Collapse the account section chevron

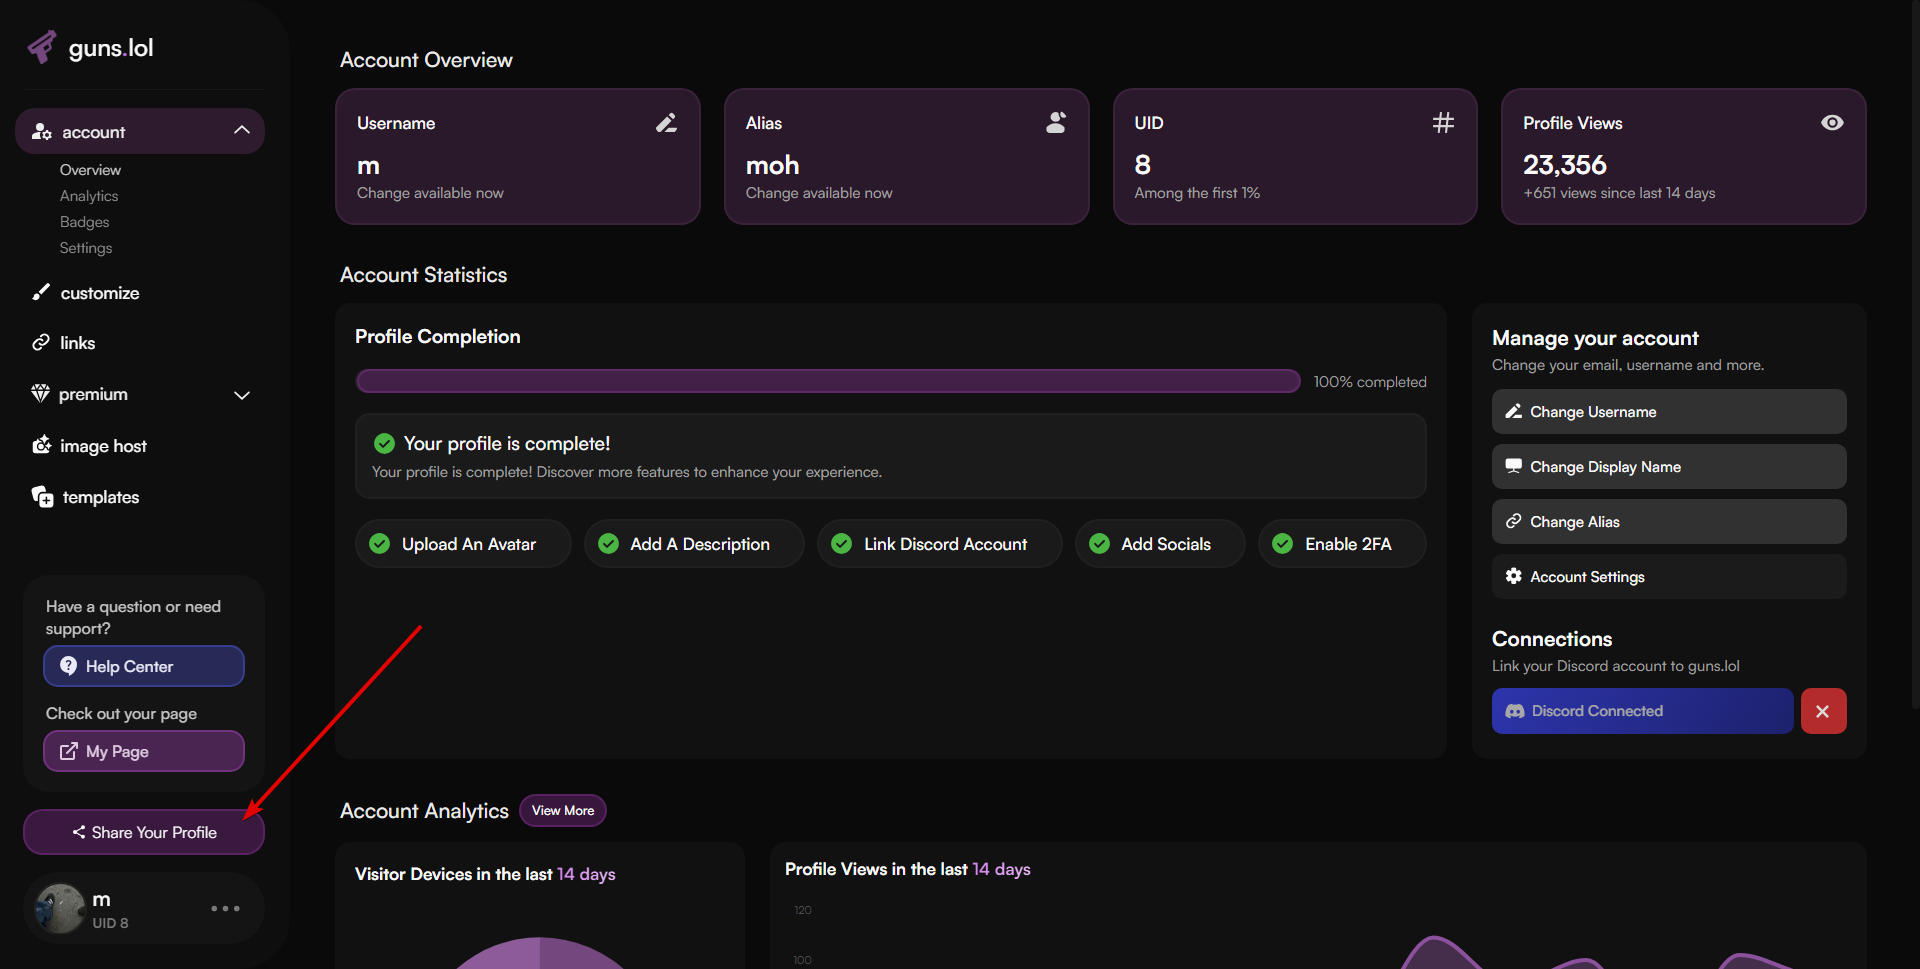pos(241,131)
